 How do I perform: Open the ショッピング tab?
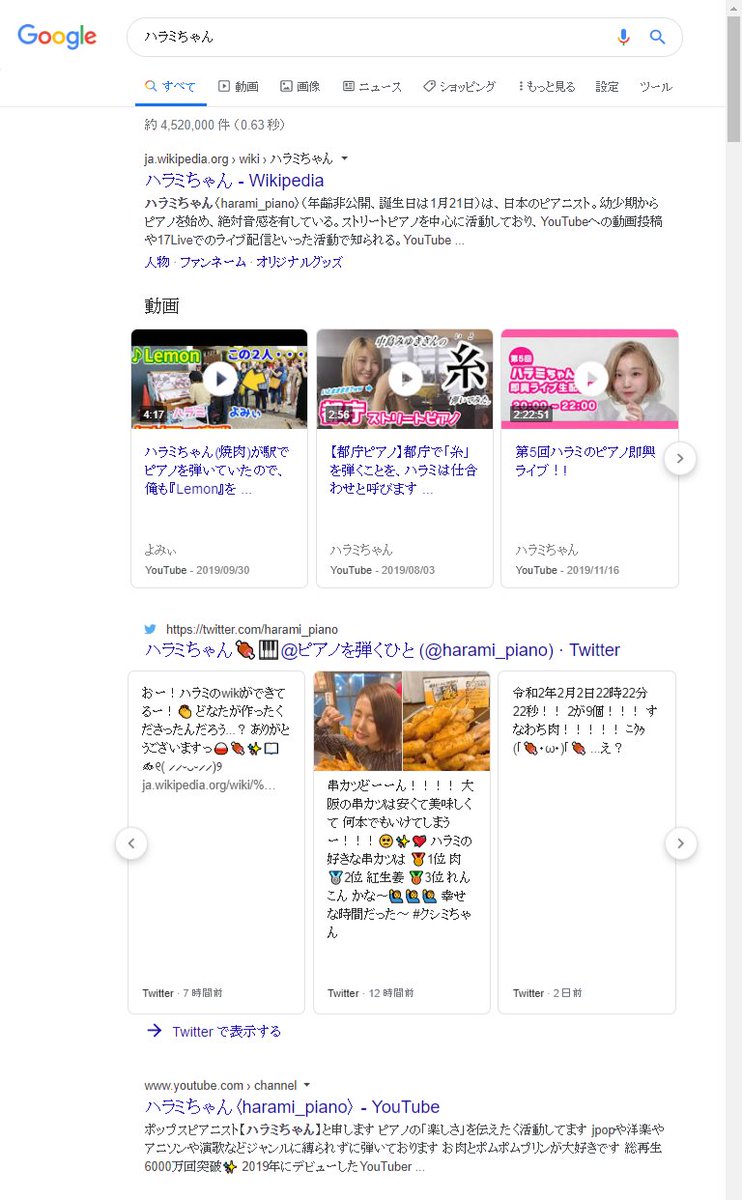[459, 87]
